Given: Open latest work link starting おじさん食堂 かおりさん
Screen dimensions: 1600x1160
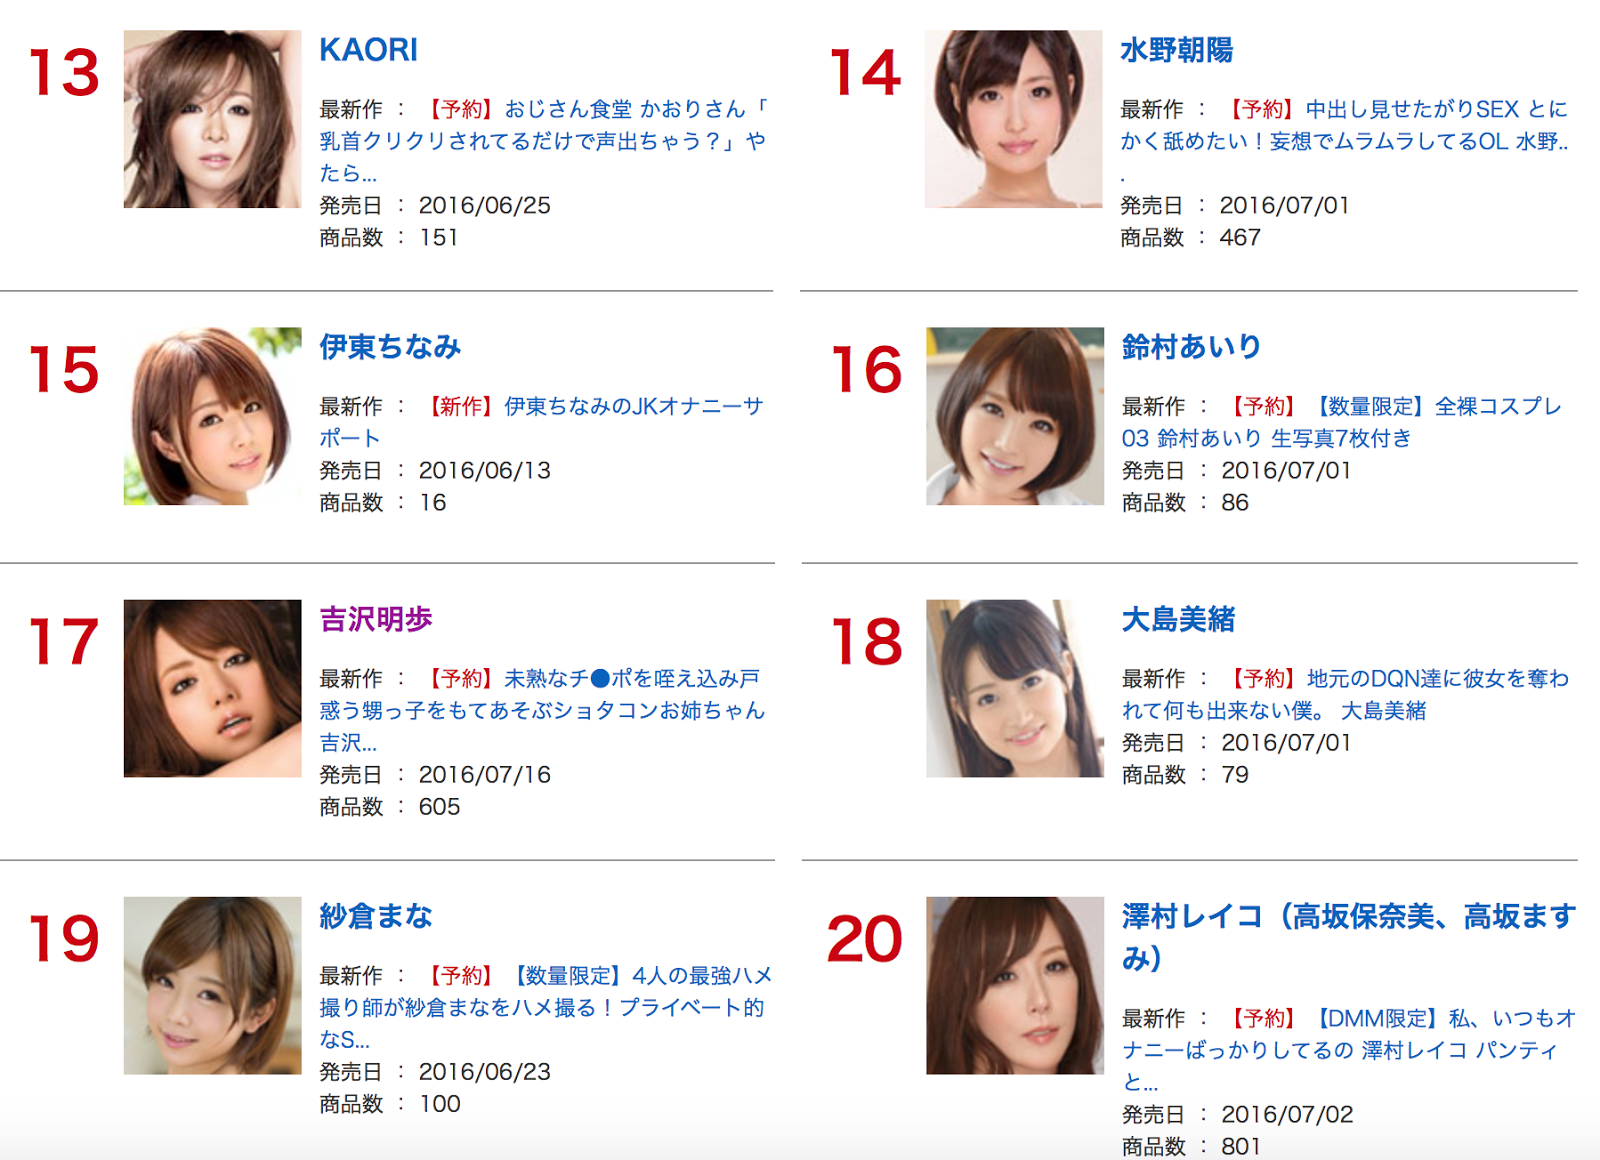Looking at the screenshot, I should pyautogui.click(x=543, y=141).
